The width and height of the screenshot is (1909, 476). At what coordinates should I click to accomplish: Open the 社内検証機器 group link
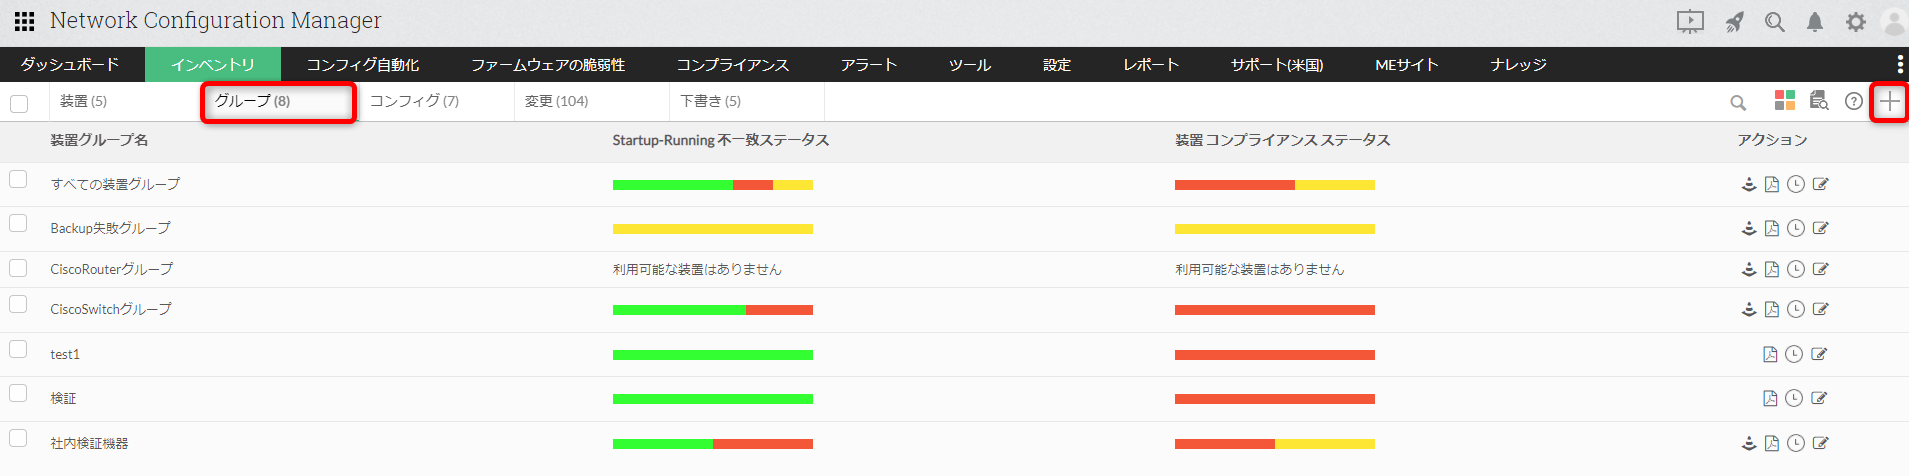click(x=89, y=443)
